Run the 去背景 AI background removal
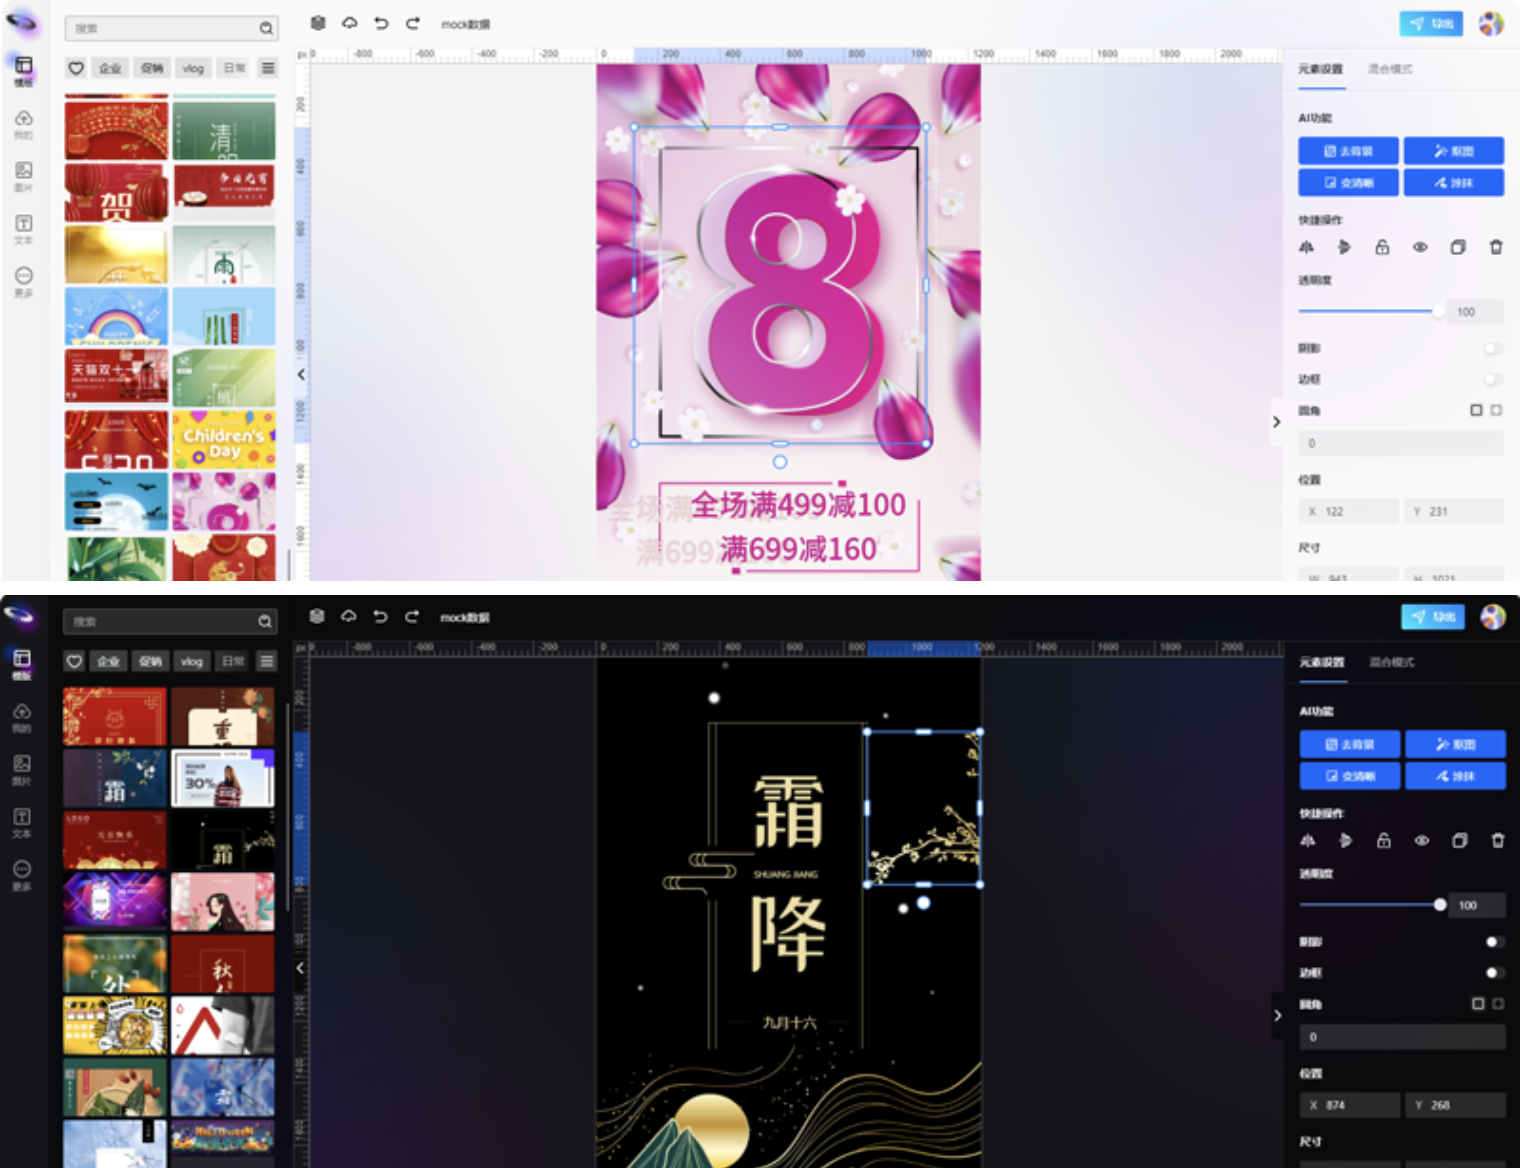 coord(1348,150)
